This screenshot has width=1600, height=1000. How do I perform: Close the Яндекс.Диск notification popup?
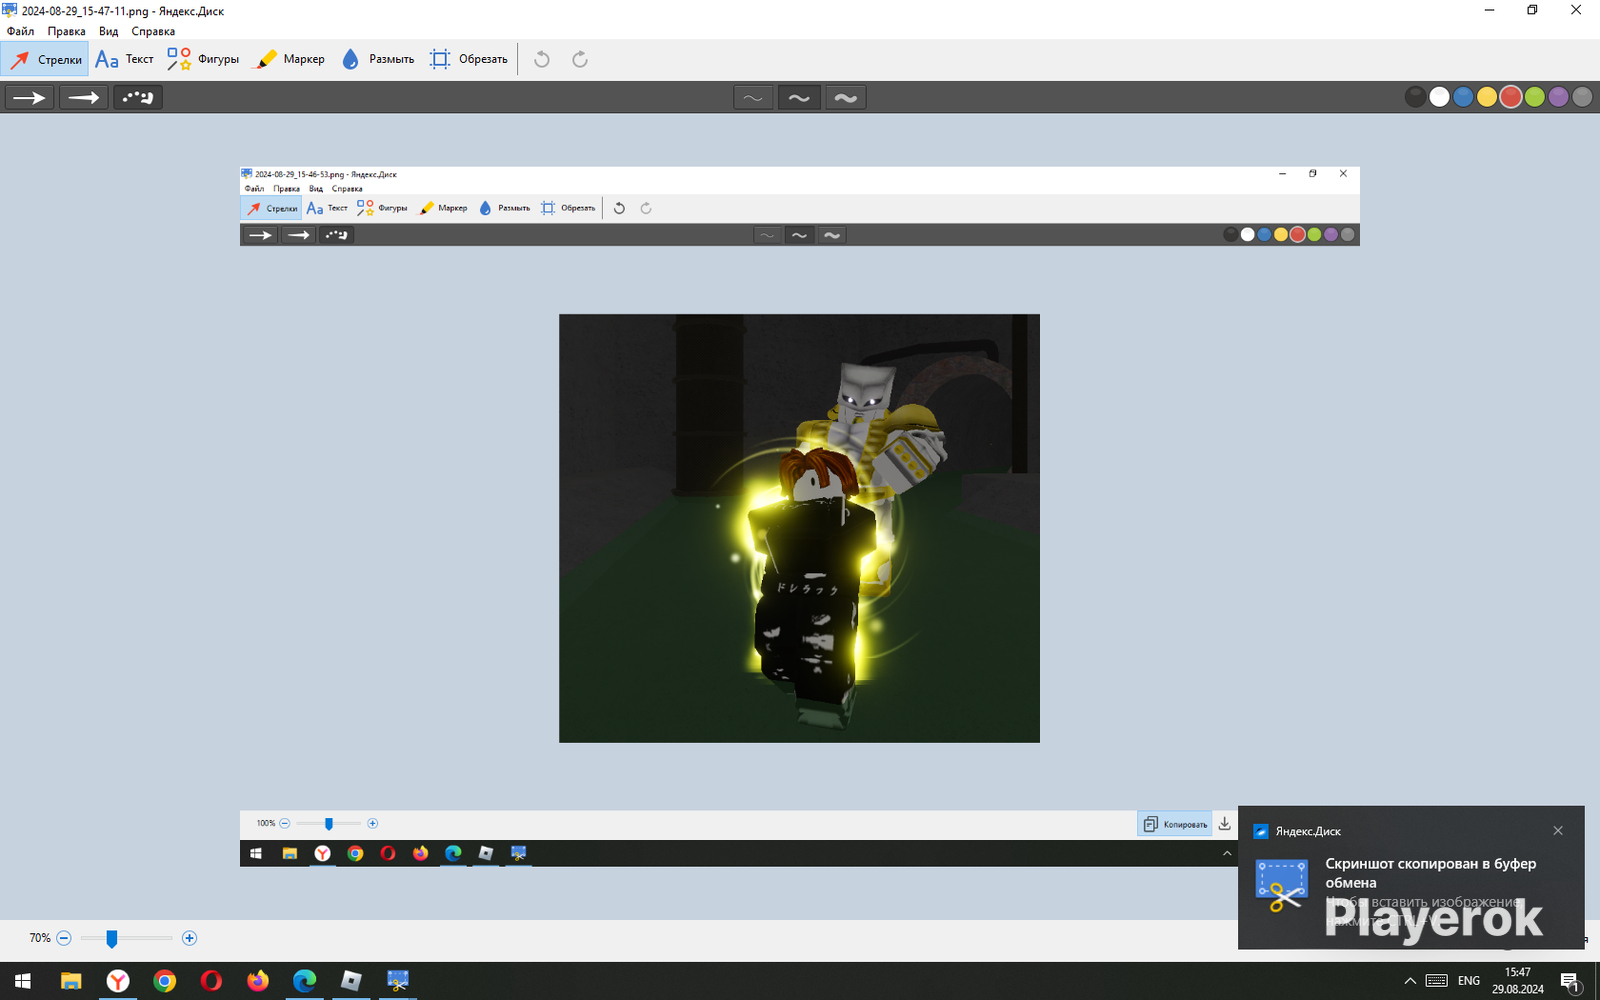tap(1558, 831)
